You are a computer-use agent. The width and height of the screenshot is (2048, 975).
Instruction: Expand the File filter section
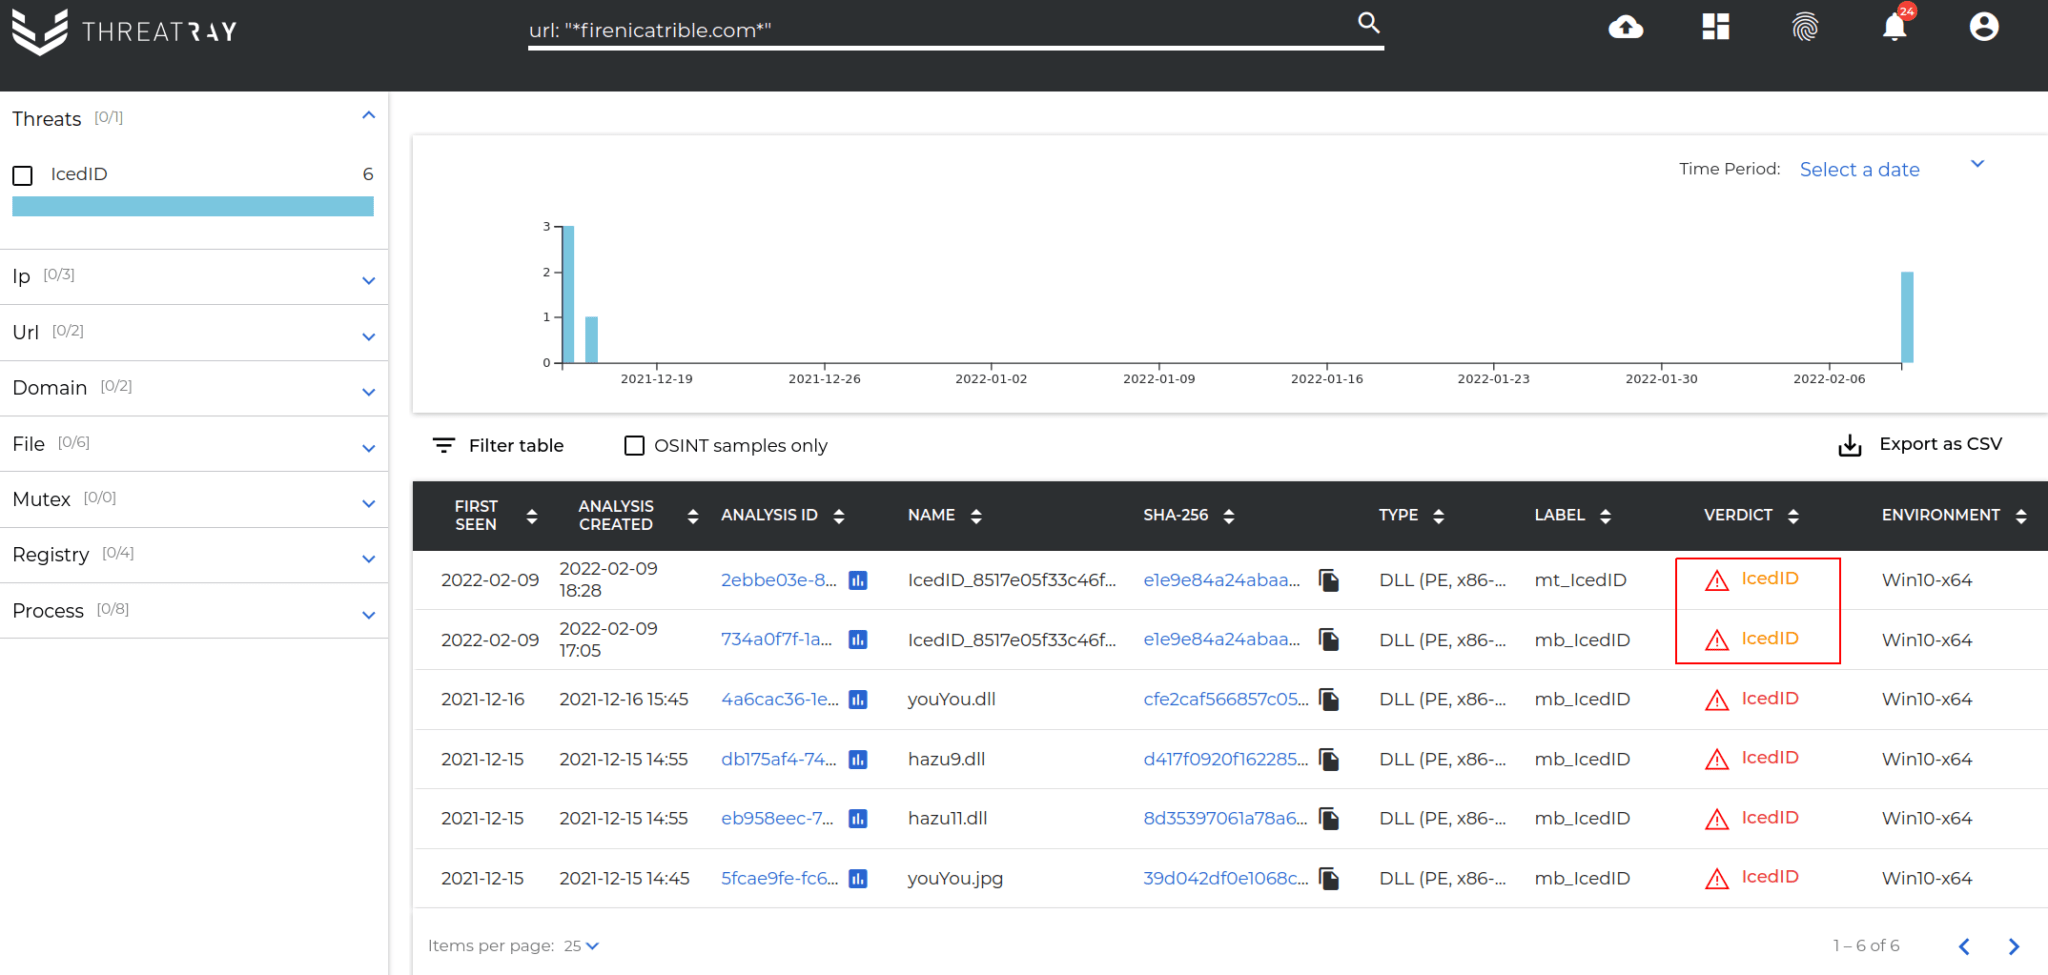(x=368, y=448)
